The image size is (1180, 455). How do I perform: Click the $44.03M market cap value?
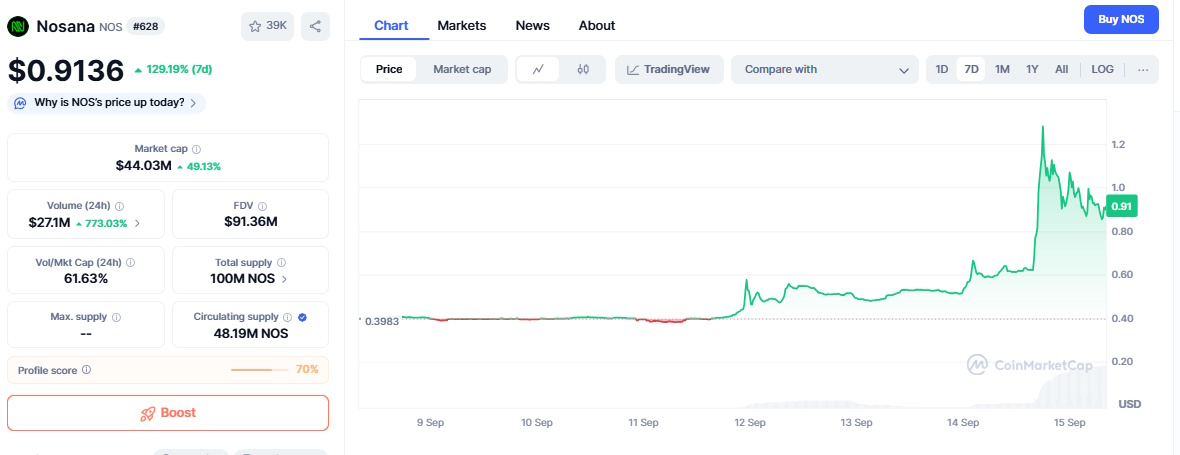[143, 165]
